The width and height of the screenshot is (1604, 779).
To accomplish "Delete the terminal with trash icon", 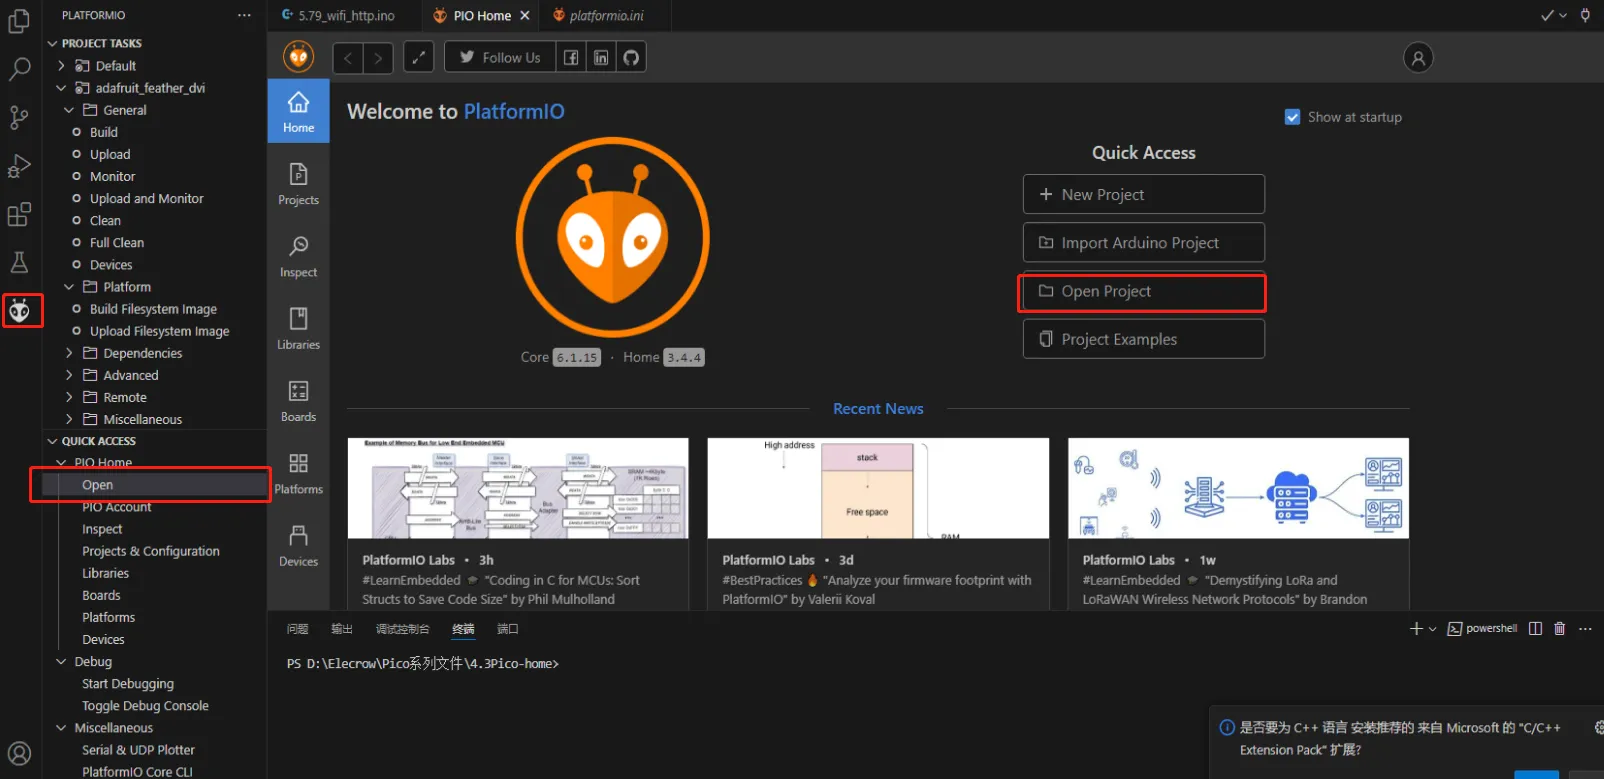I will [x=1559, y=629].
